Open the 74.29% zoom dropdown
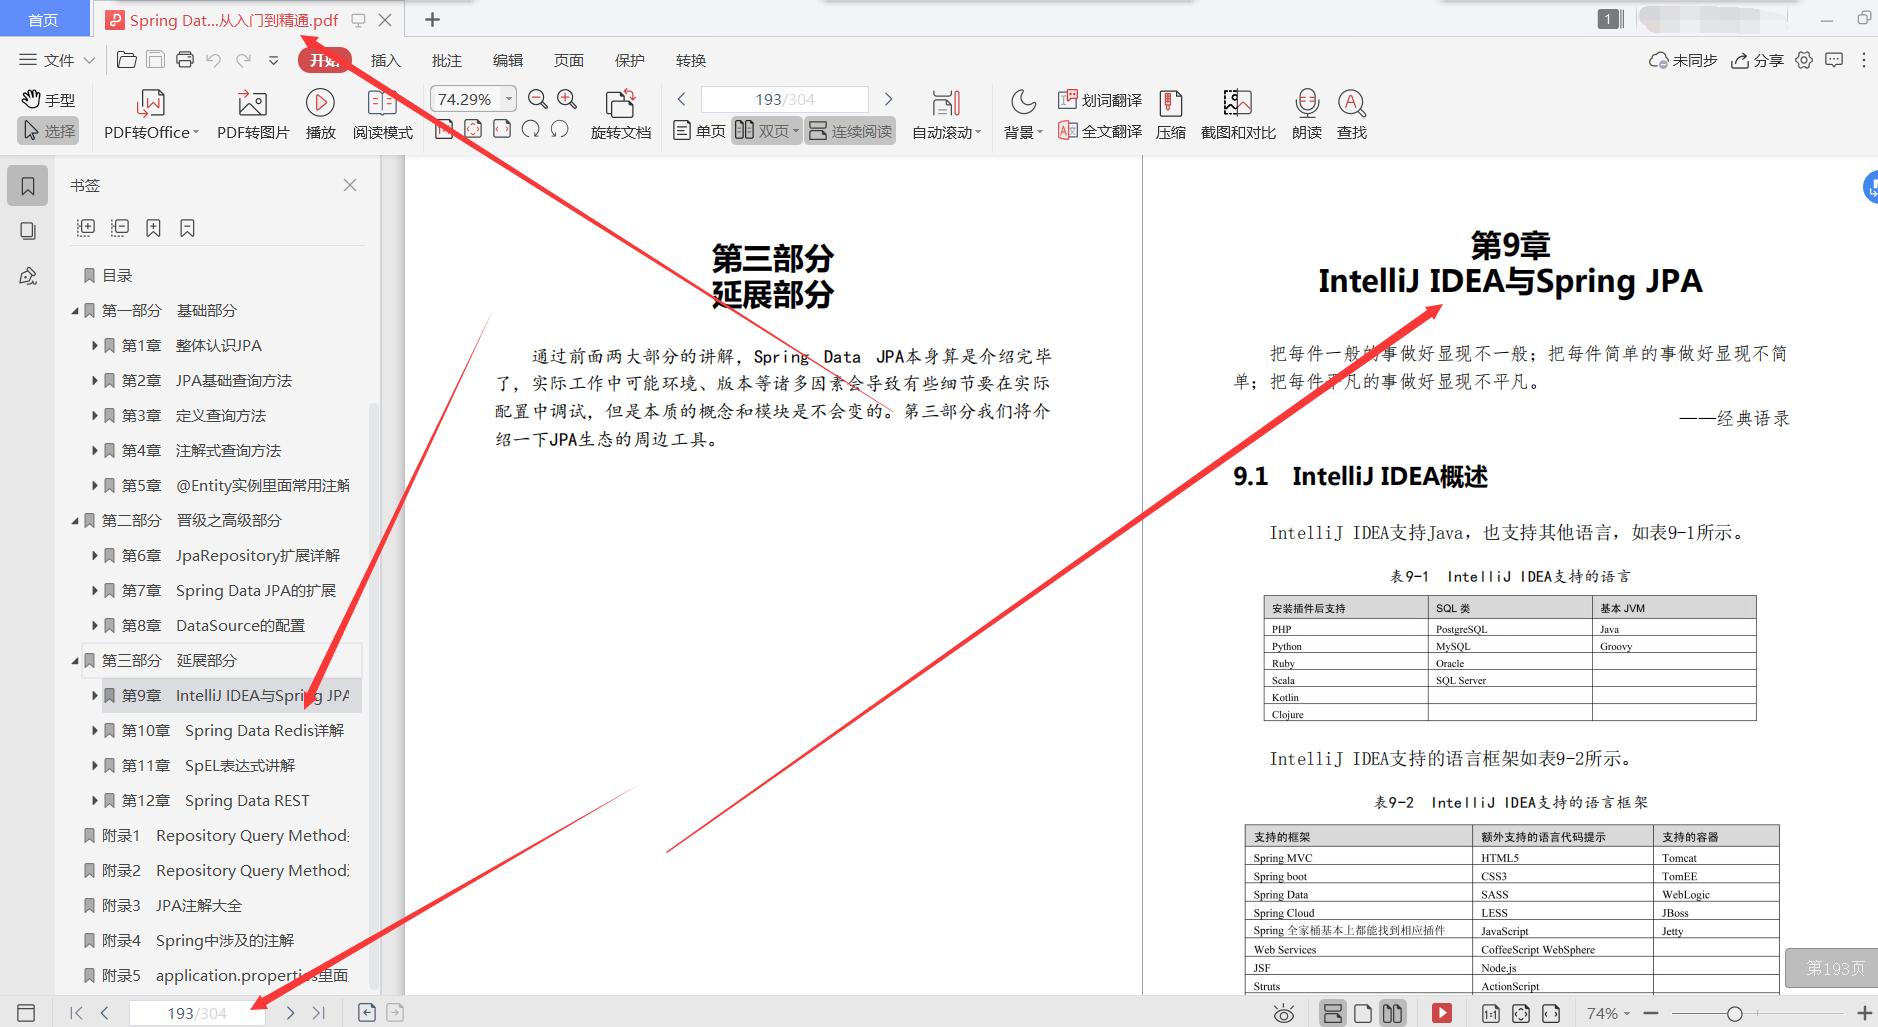 509,98
